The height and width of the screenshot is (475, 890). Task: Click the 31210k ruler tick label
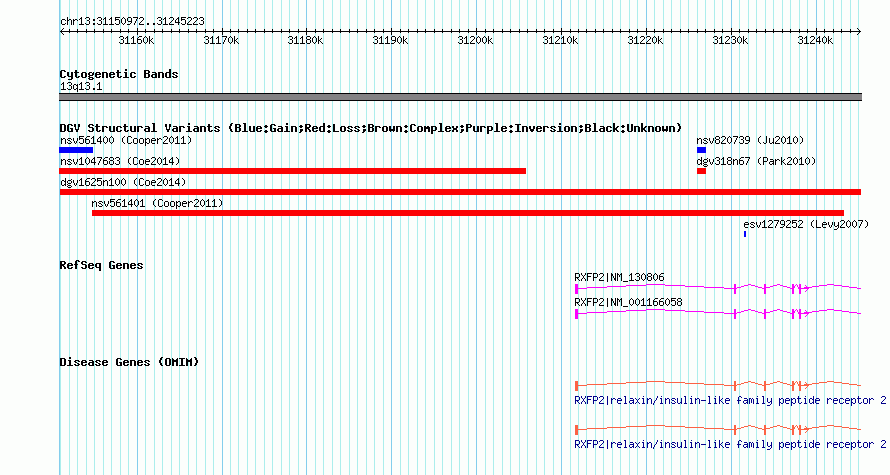tap(561, 40)
